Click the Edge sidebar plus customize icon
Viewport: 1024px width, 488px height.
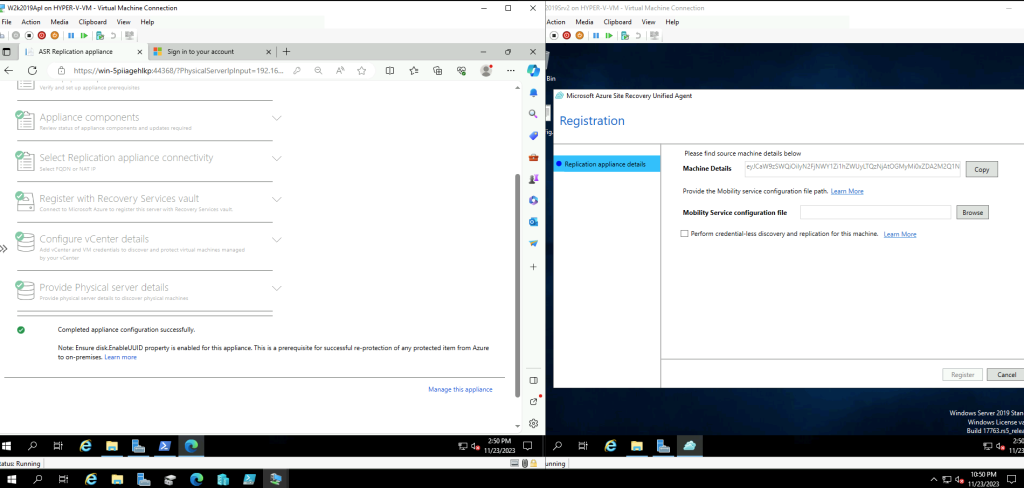534,267
